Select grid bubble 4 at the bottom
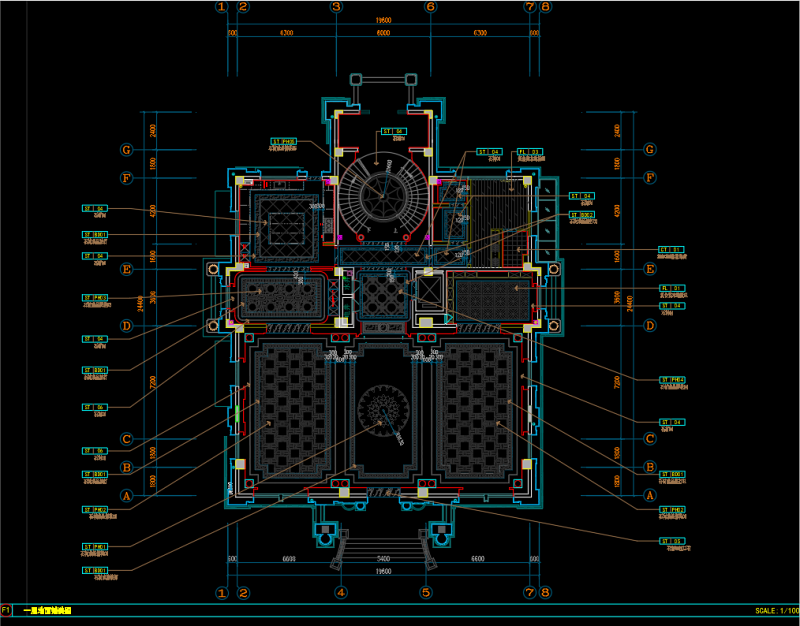 (340, 592)
